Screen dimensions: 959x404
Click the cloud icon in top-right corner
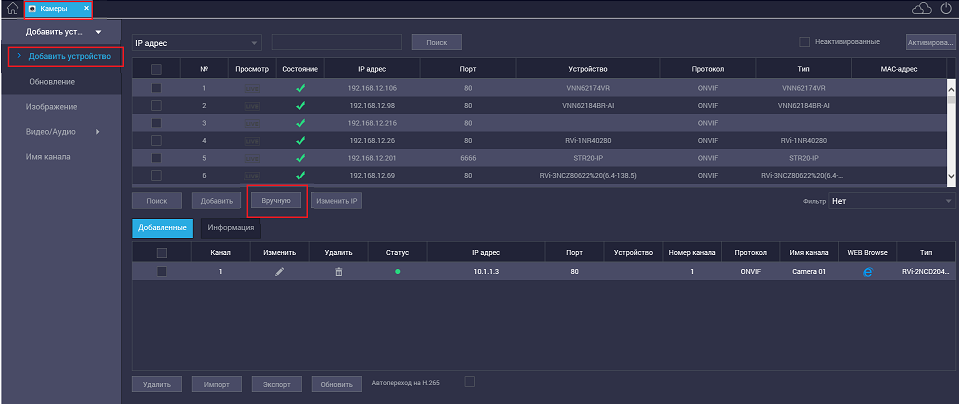point(922,9)
